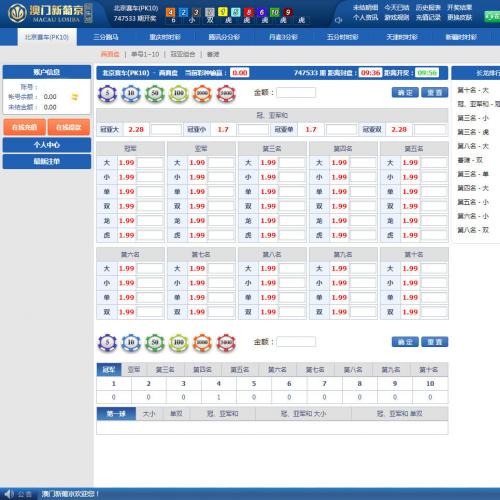Click the 冠亚大 2.28 bet input box
Viewport: 500px width, 500px height.
[166, 129]
